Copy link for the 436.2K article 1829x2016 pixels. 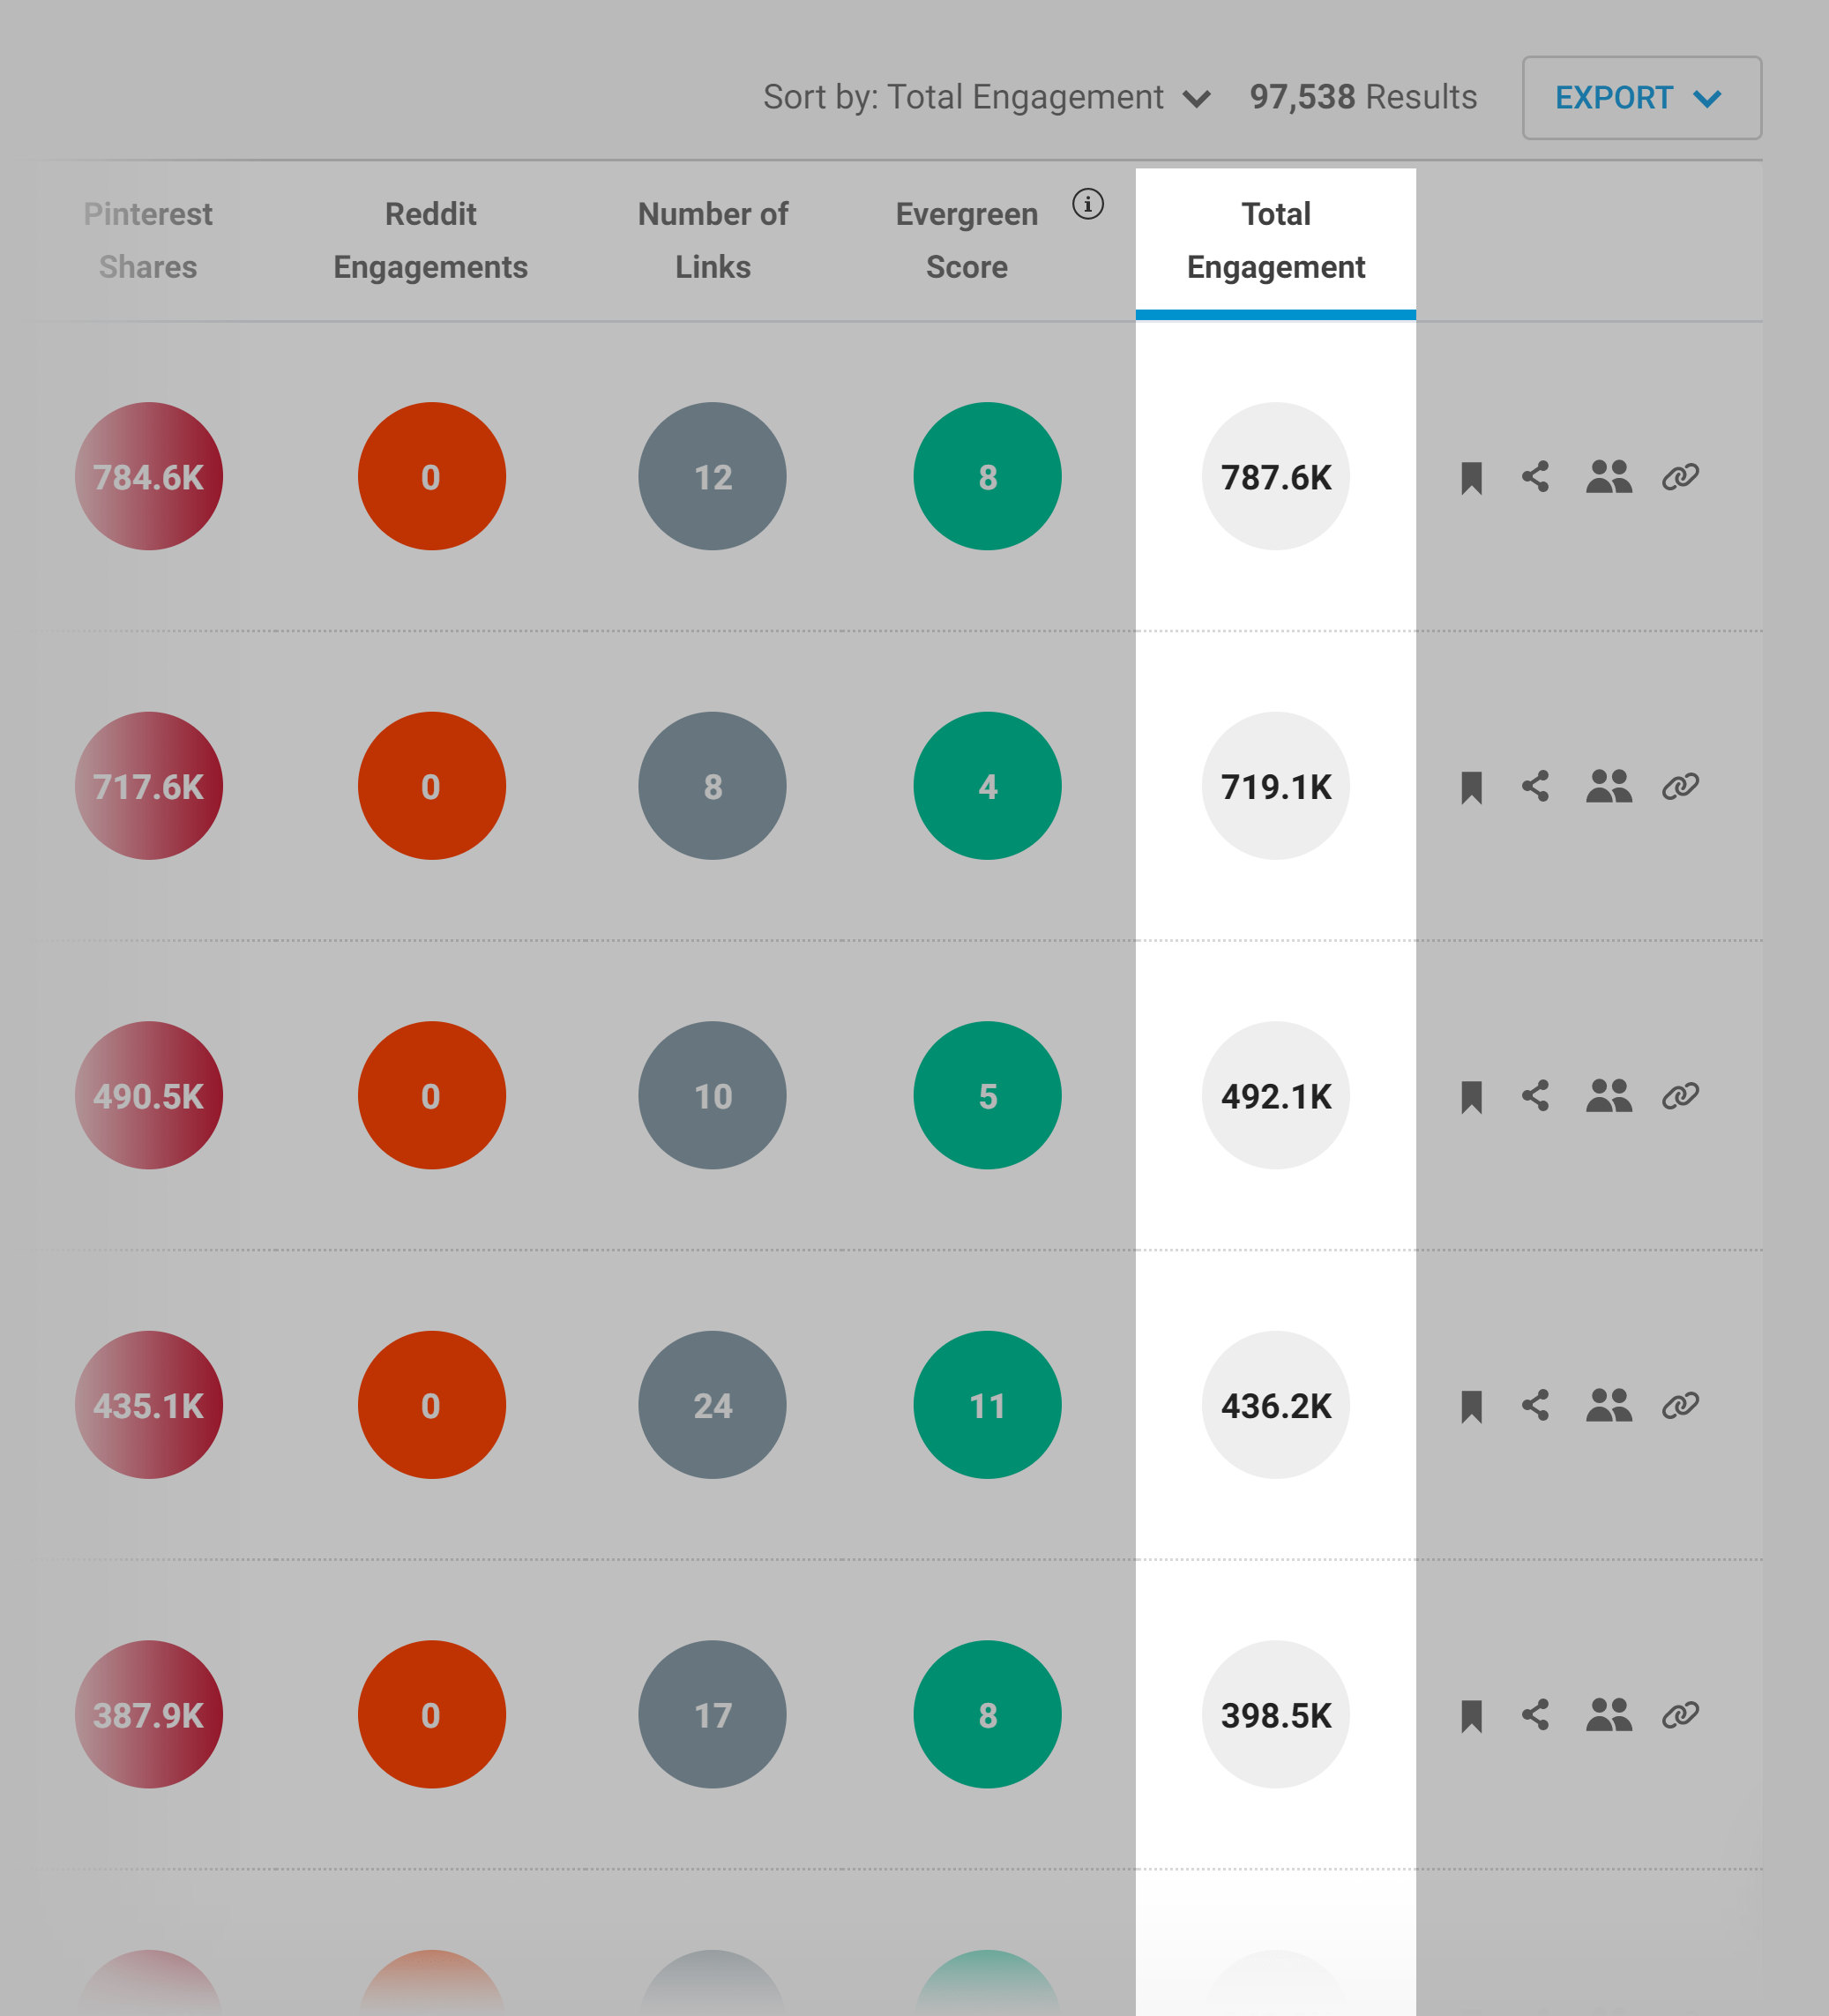coord(1679,1405)
